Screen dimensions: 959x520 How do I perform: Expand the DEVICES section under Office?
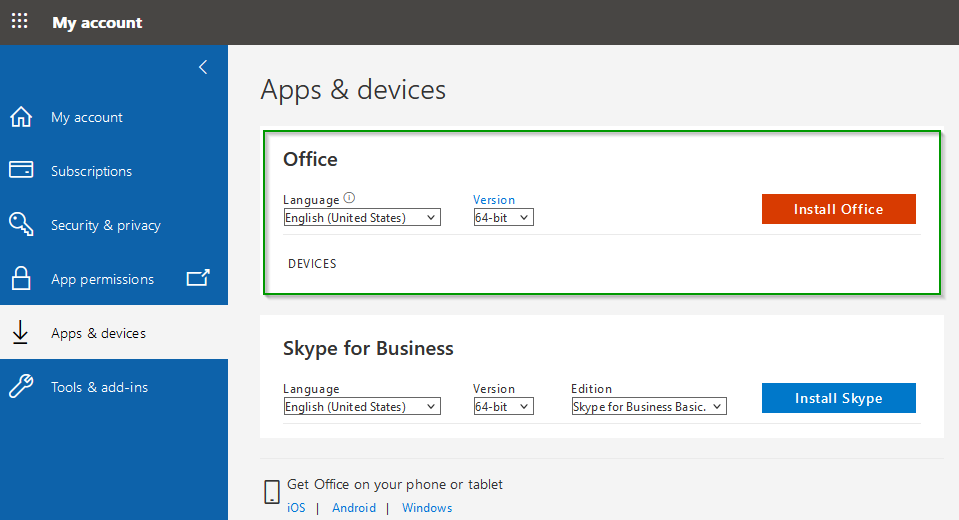(x=312, y=264)
